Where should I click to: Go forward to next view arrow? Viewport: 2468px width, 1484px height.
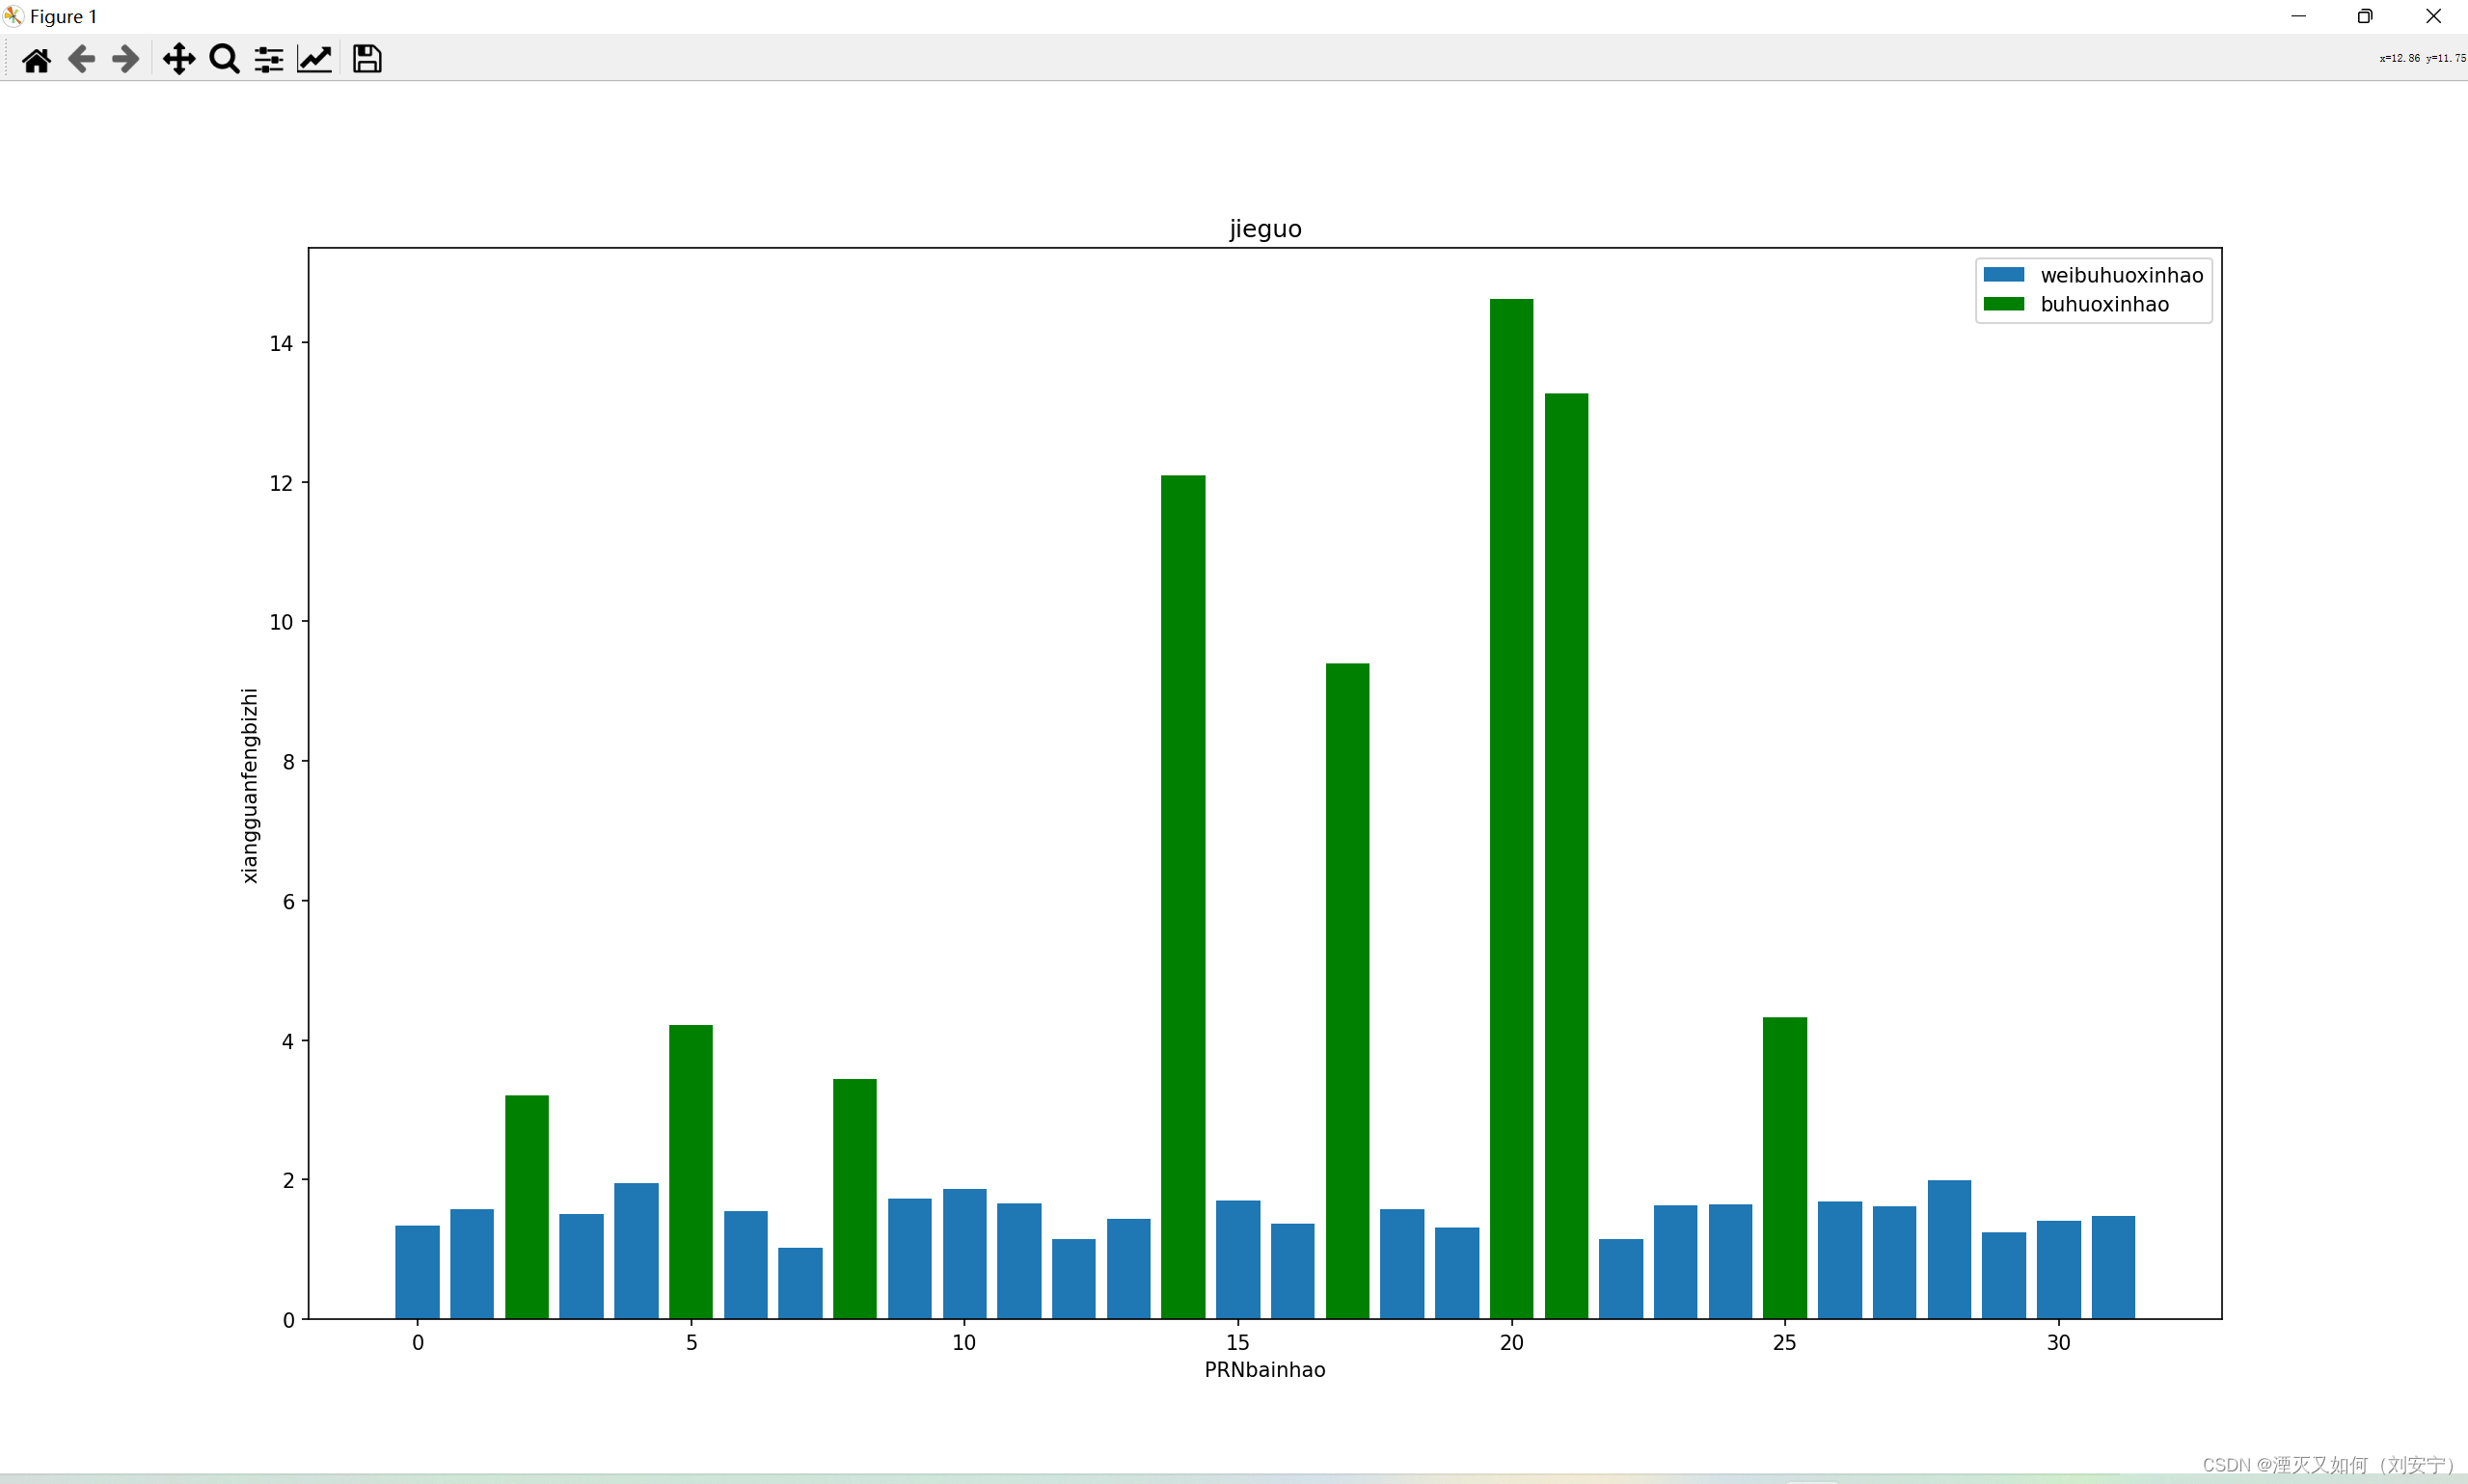[x=125, y=60]
